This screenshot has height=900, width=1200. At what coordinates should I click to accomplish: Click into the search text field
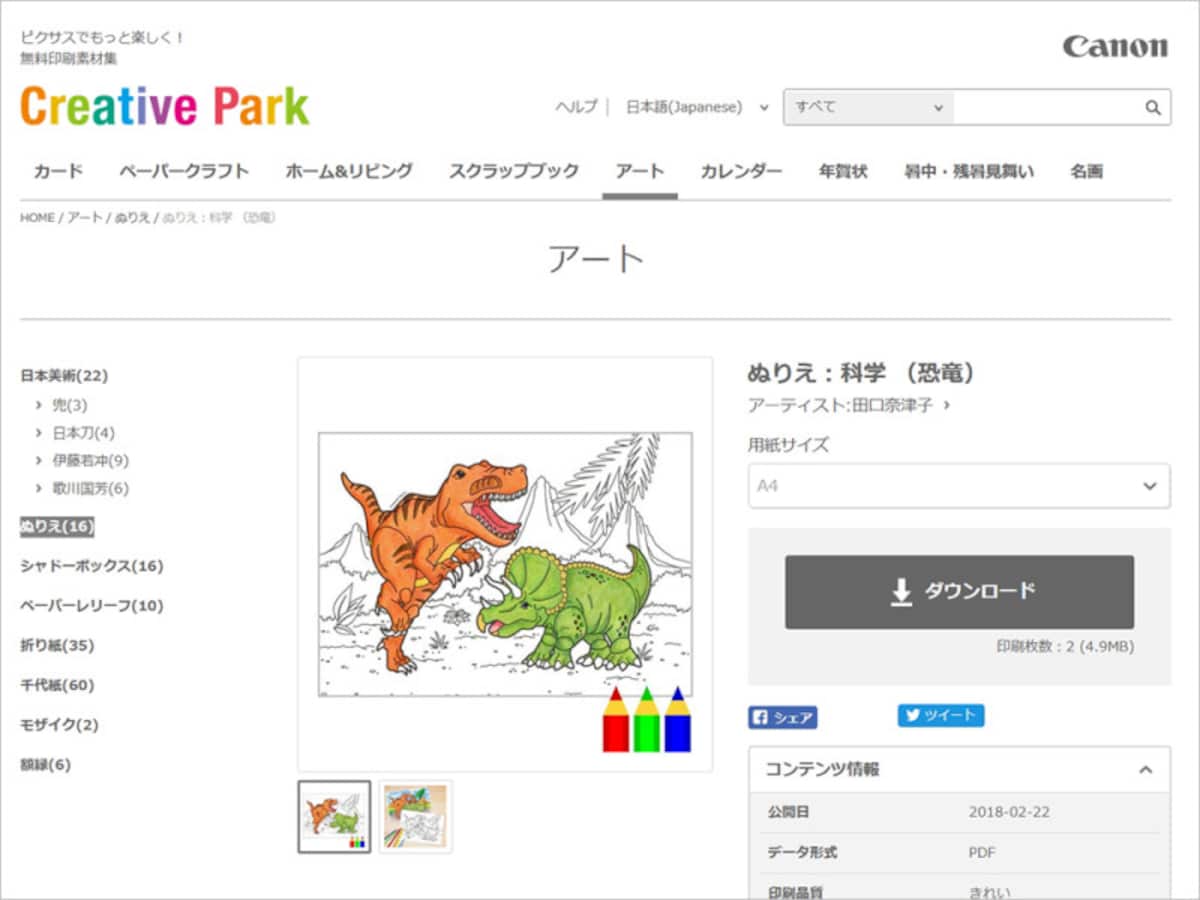point(1047,107)
